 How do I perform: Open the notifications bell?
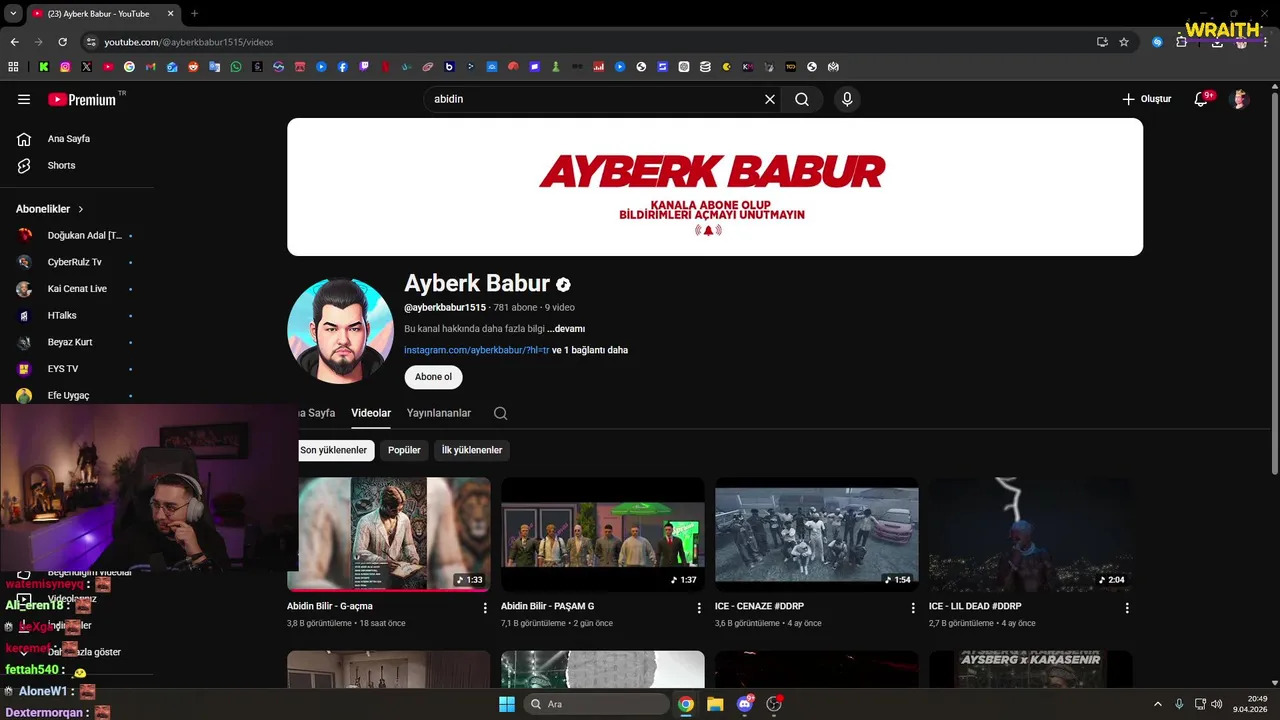(x=1202, y=99)
